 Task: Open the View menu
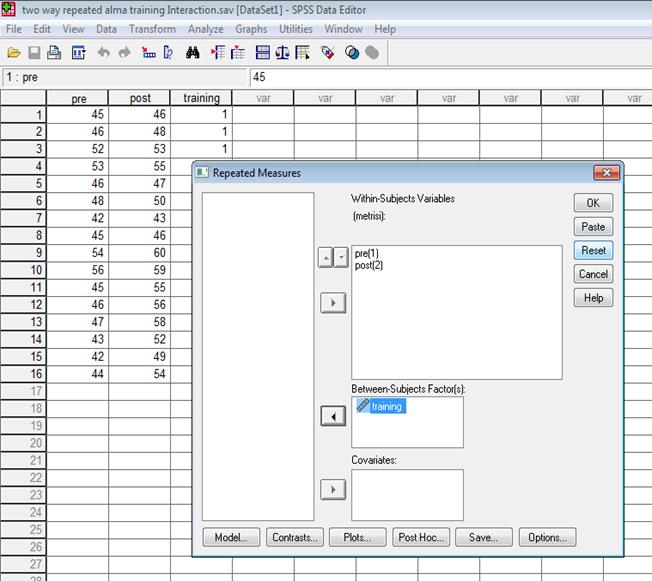click(73, 29)
